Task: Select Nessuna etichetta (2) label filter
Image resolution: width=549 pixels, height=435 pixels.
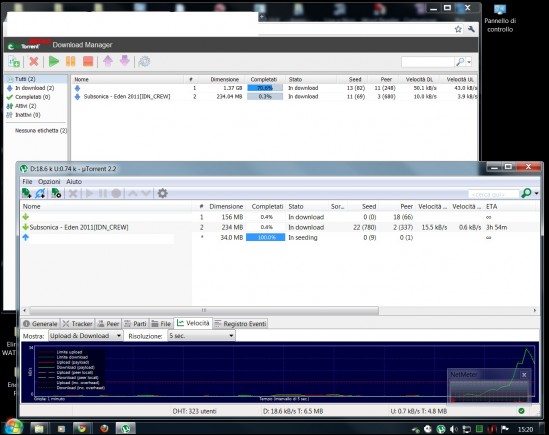Action: click(41, 131)
